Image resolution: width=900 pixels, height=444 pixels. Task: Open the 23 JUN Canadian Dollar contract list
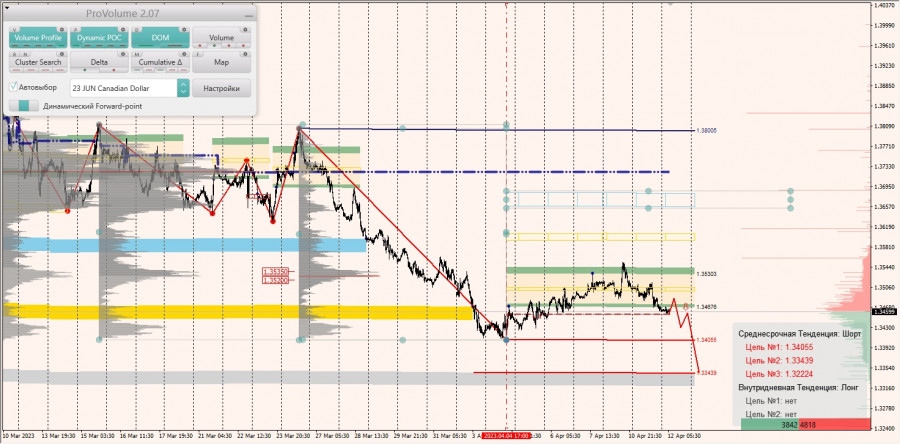coord(123,88)
